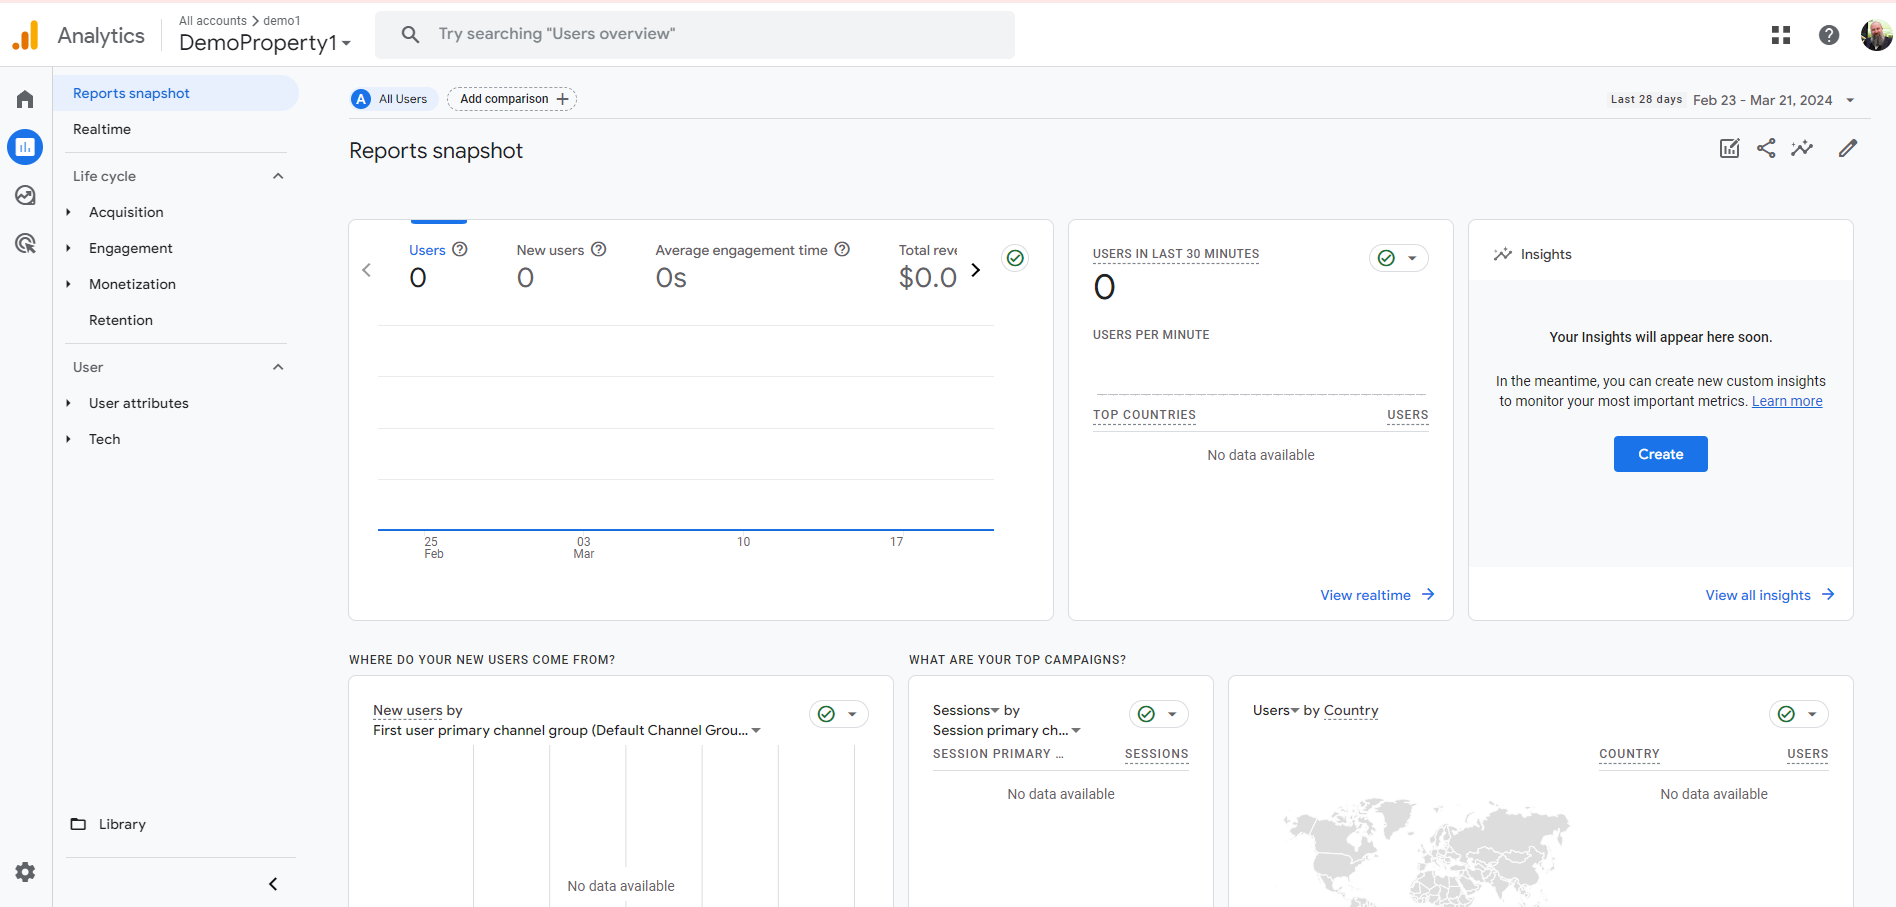The image size is (1896, 907).
Task: Open the Home icon in left rail
Action: pos(25,99)
